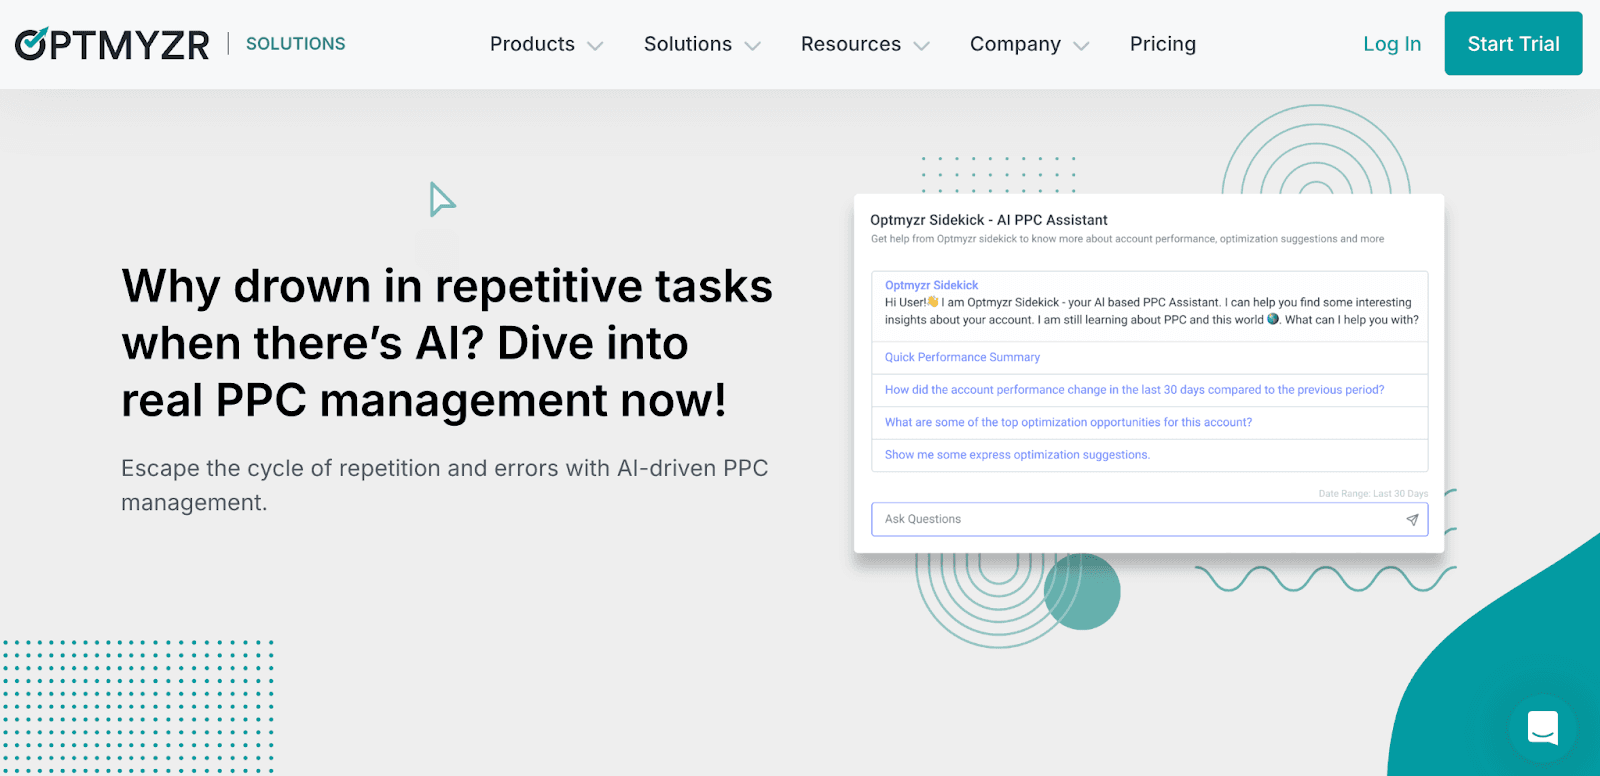This screenshot has height=776, width=1600.
Task: Expand the Resources dropdown chevron
Action: pos(922,46)
